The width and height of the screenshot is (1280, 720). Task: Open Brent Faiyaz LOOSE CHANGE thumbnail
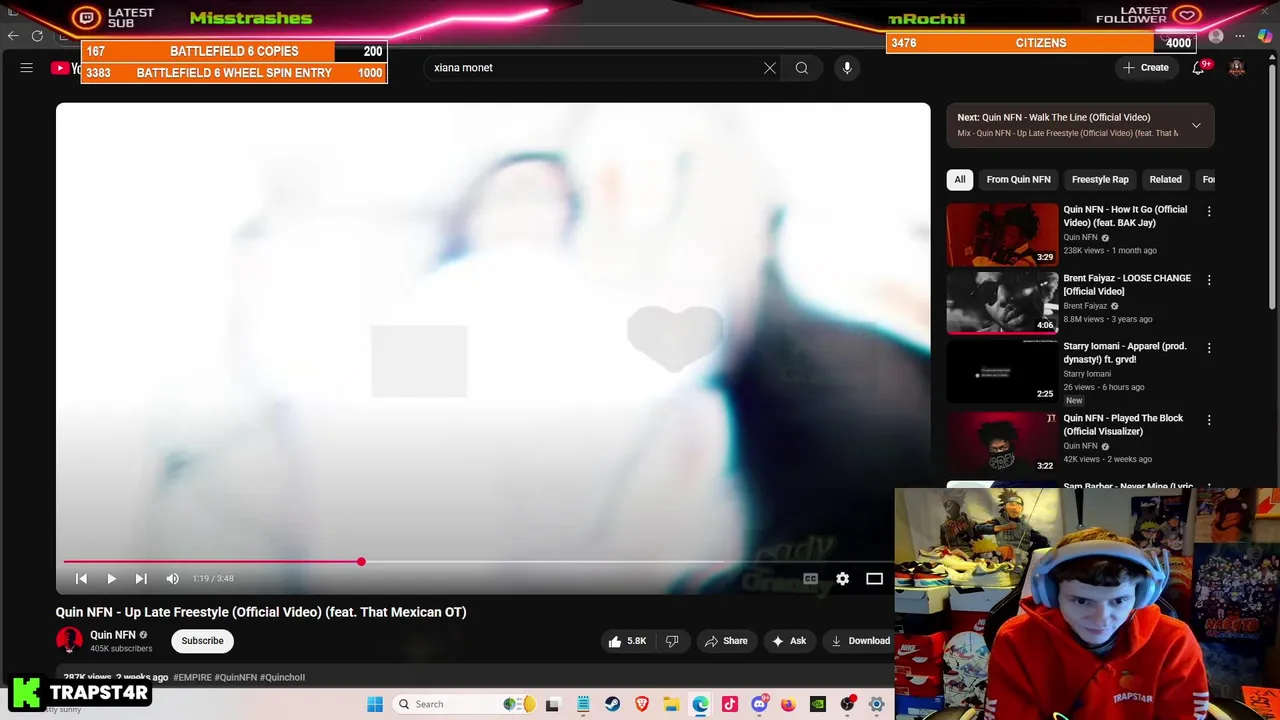(x=1002, y=303)
